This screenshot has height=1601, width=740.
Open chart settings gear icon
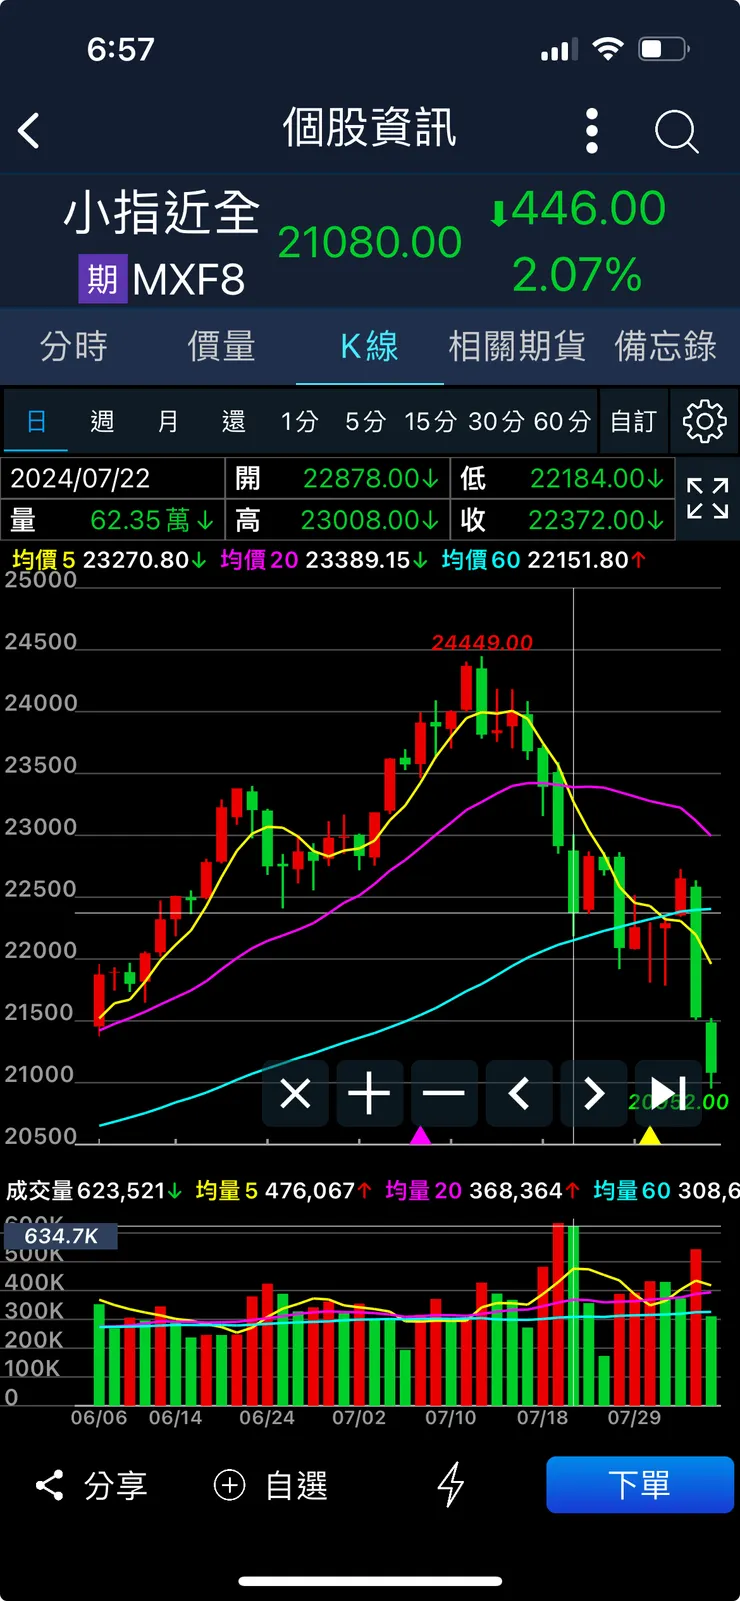click(704, 421)
